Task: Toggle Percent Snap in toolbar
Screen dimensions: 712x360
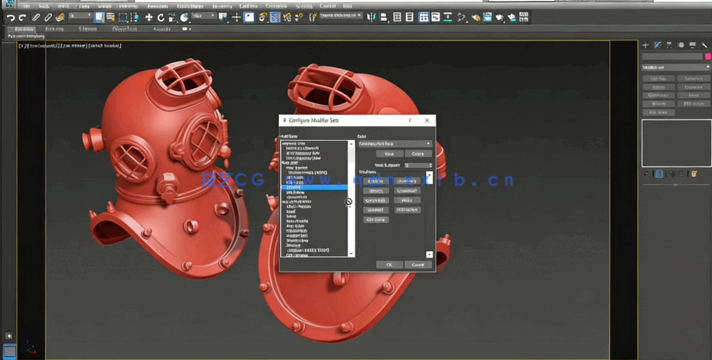Action: 287,17
